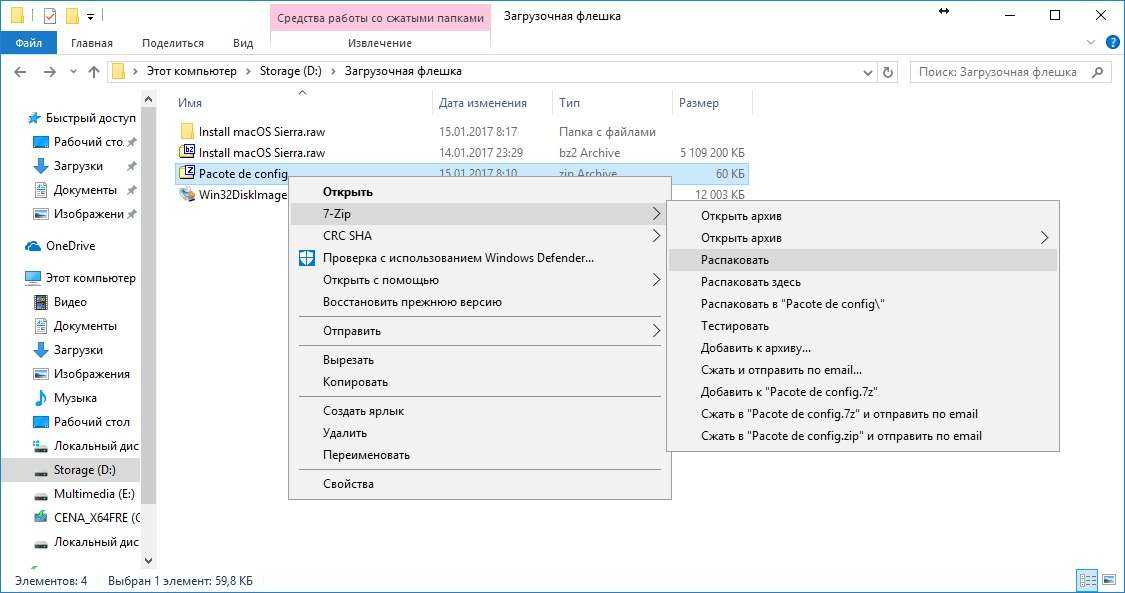Open the Вид ribbon tab
Image resolution: width=1125 pixels, height=593 pixels.
[x=243, y=43]
